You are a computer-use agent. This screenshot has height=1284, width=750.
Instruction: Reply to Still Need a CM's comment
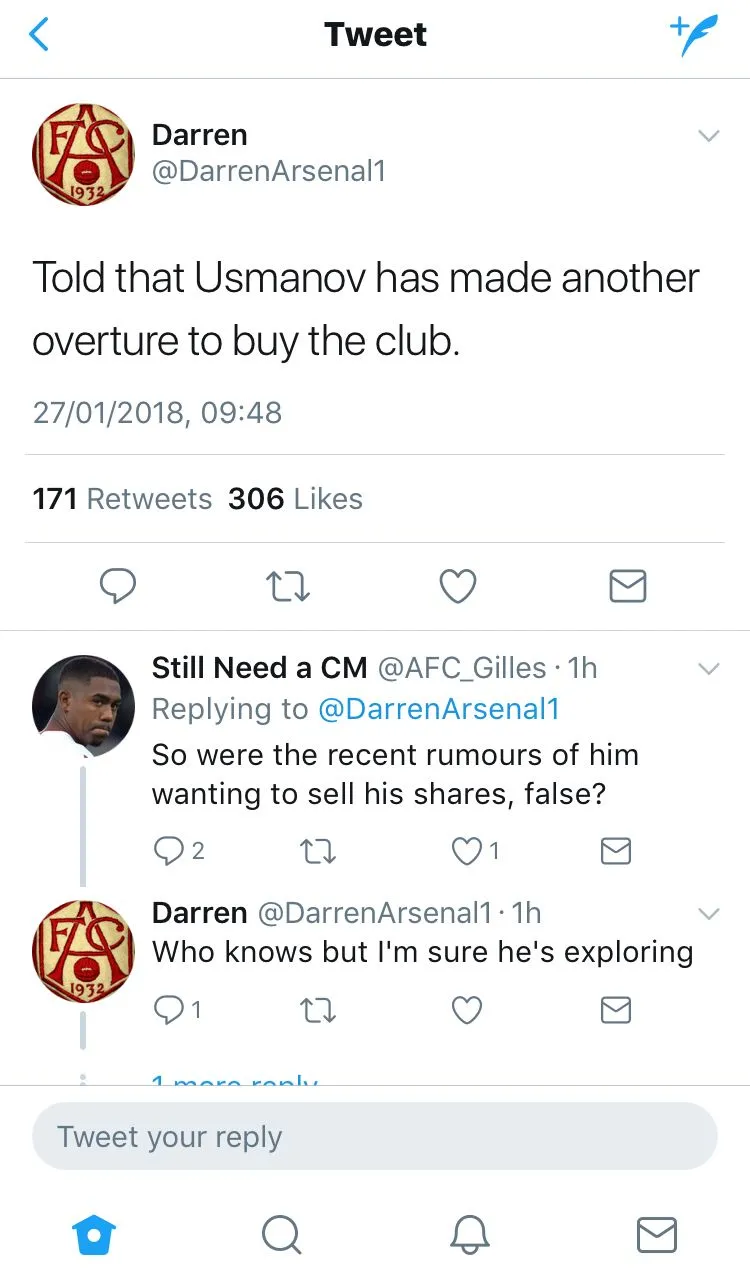click(166, 851)
